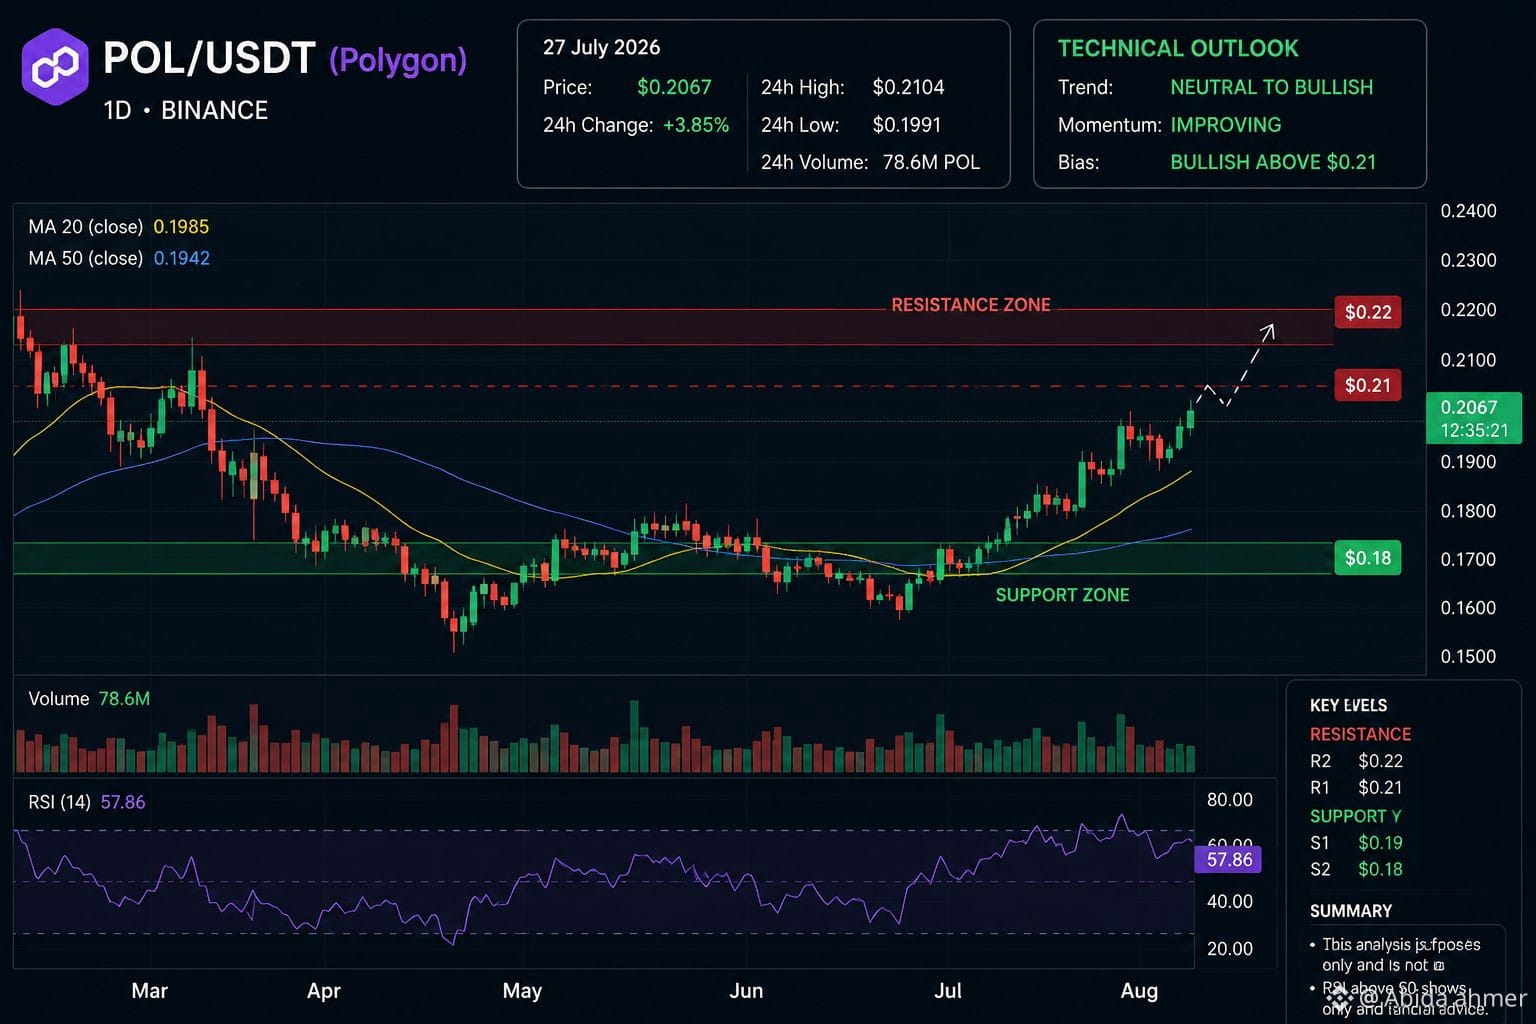Click the Bias value BULLISH ABOVE $0.21

(1273, 162)
